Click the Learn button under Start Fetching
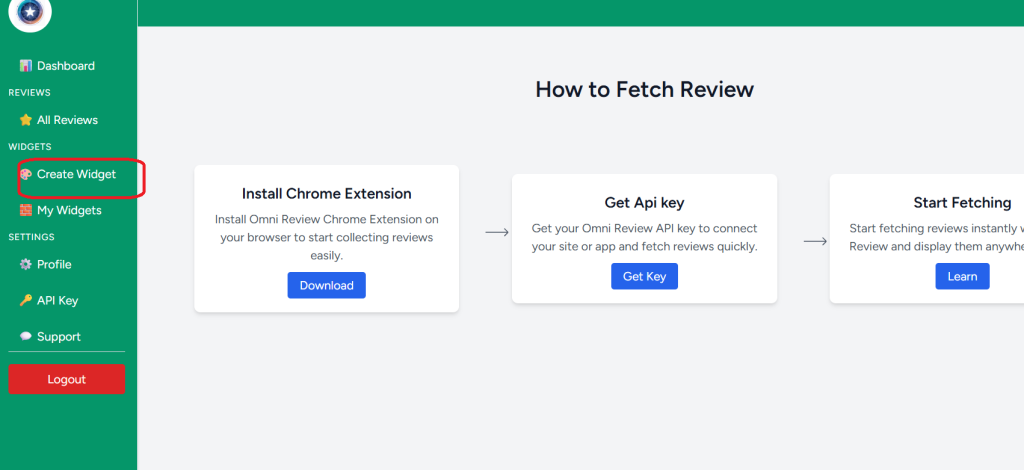The image size is (1024, 470). tap(962, 276)
